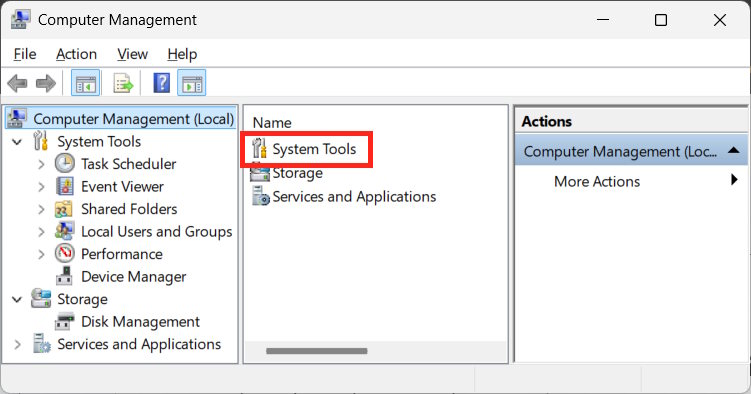This screenshot has height=394, width=751.
Task: Click System Tools icon in center list
Action: click(x=259, y=148)
